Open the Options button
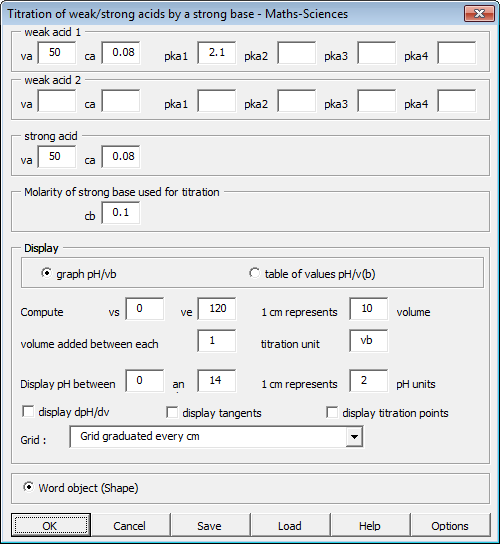This screenshot has width=500, height=544. (450, 525)
